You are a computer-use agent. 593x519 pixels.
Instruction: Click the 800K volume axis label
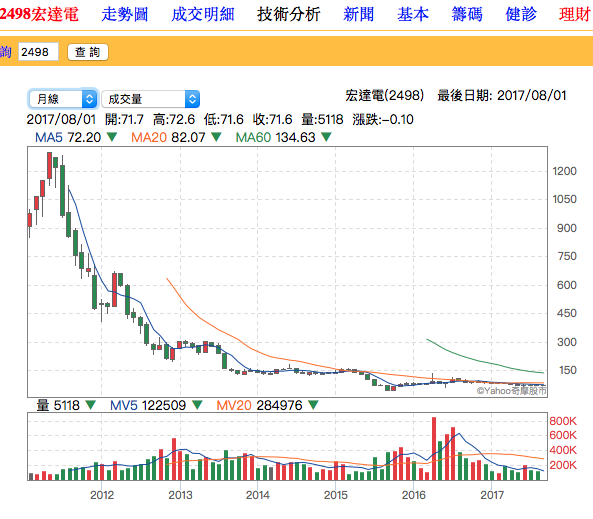click(563, 421)
